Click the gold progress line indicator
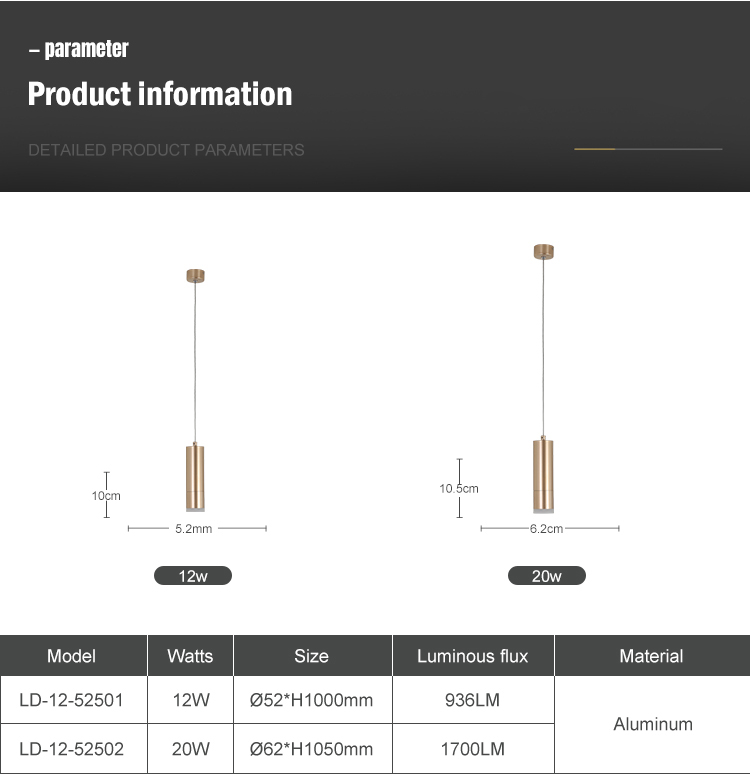Image resolution: width=750 pixels, height=774 pixels. coord(595,149)
